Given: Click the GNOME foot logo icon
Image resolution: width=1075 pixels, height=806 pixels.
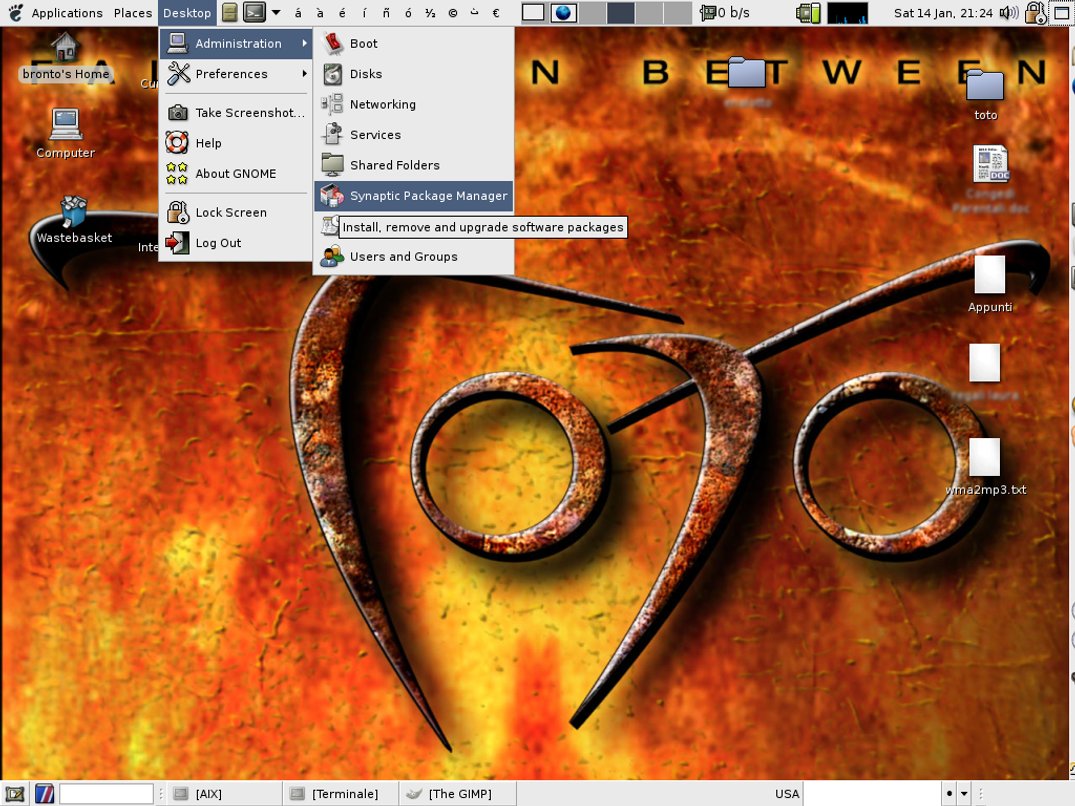Looking at the screenshot, I should pos(15,12).
